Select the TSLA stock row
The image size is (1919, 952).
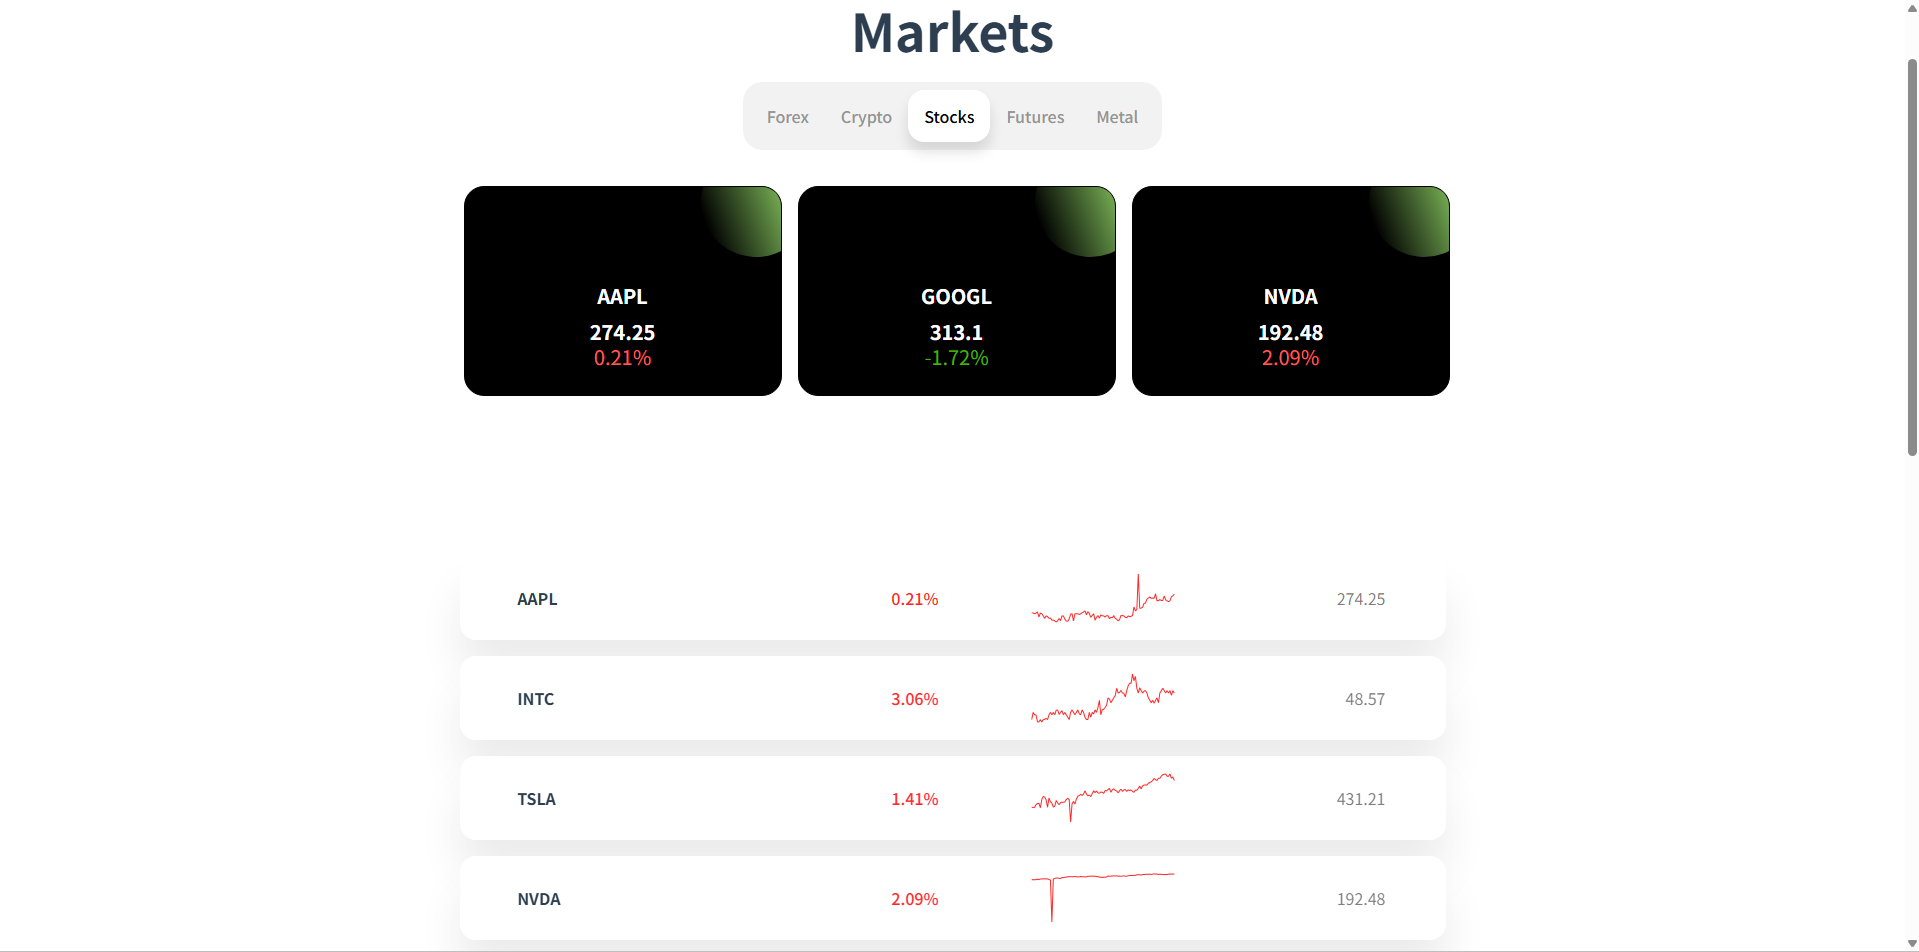tap(537, 799)
